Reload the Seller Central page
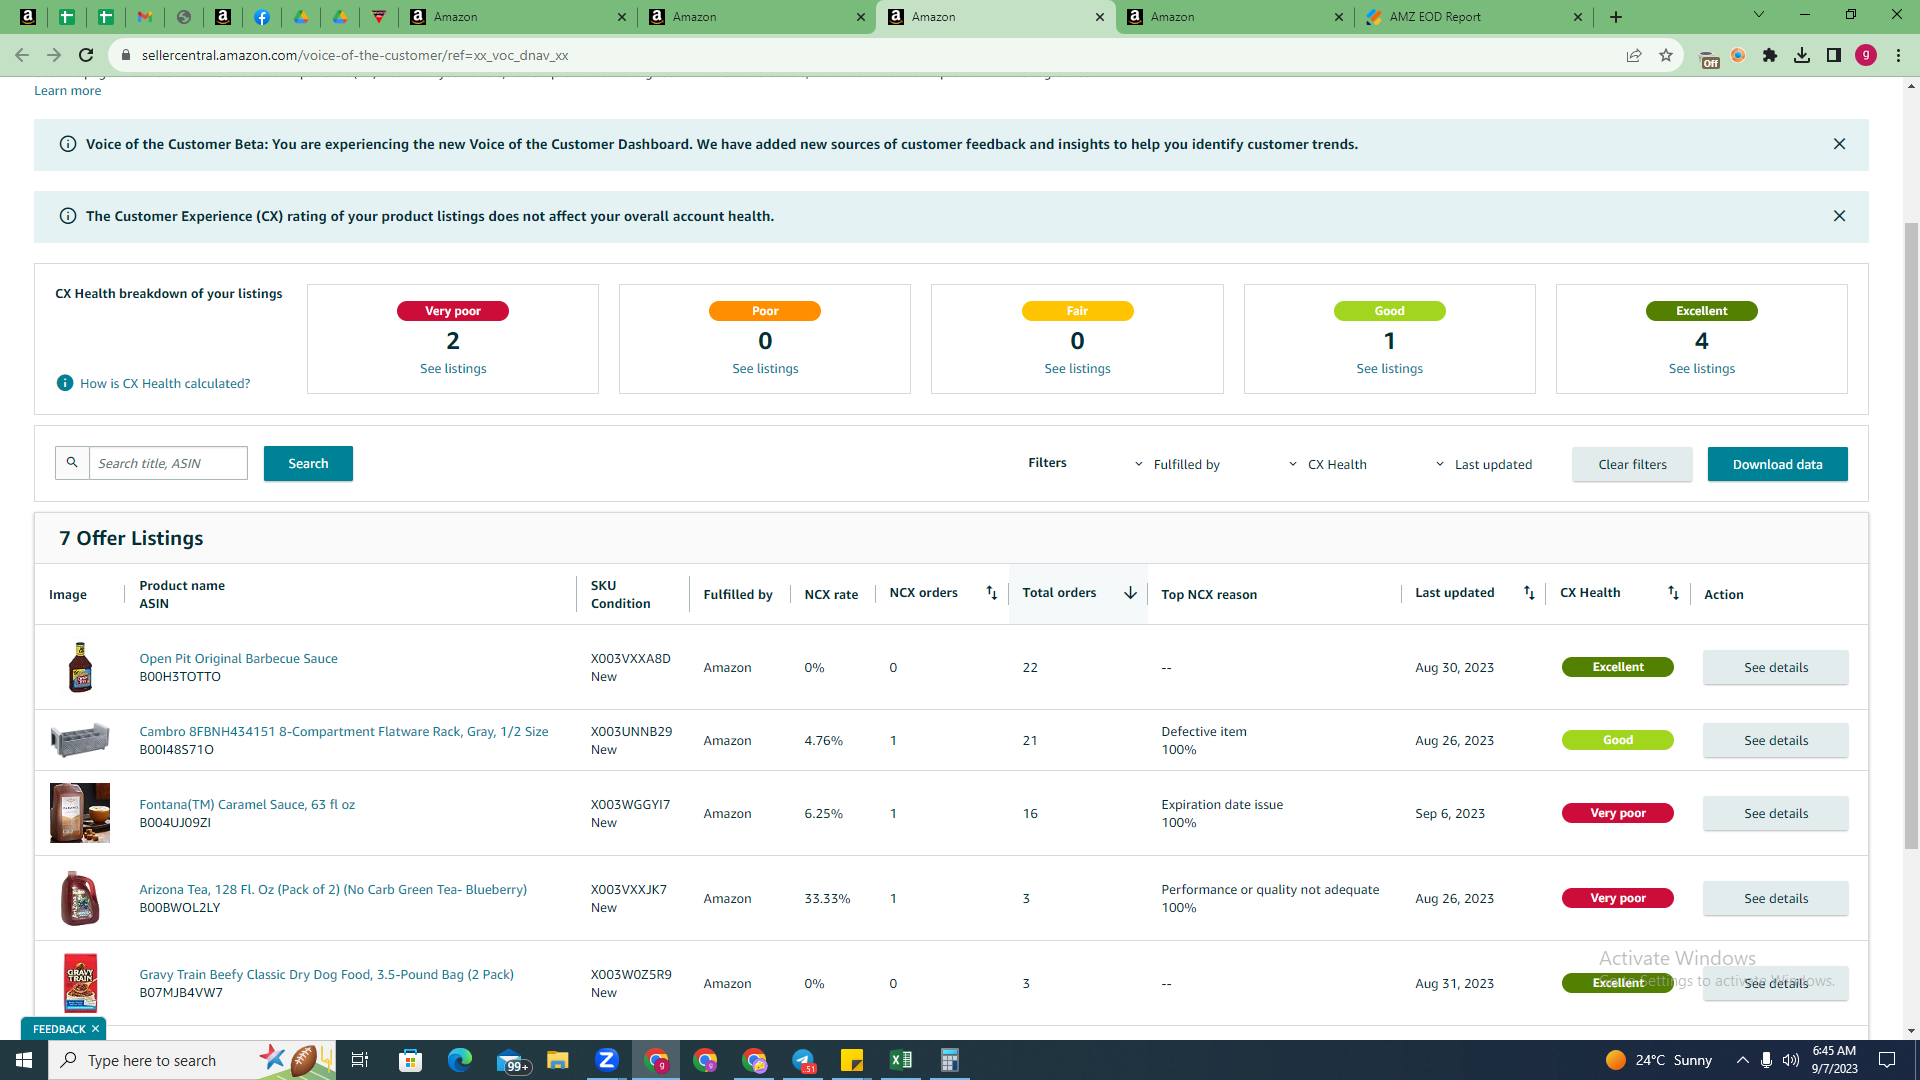This screenshot has width=1920, height=1080. tap(86, 55)
